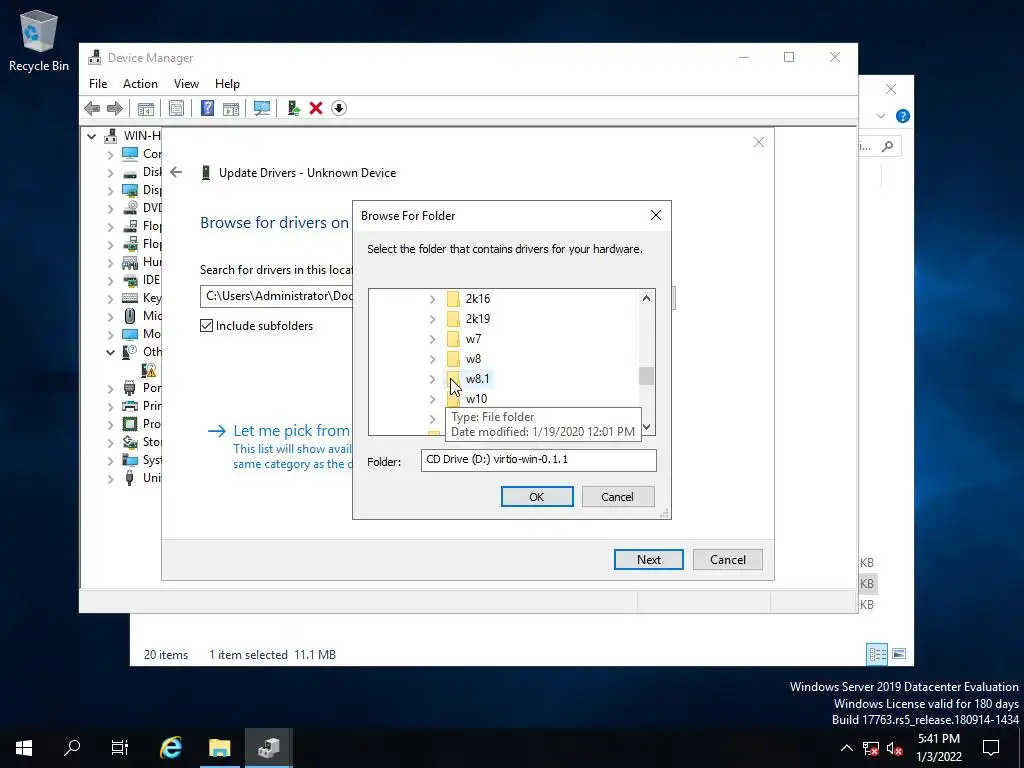Image resolution: width=1024 pixels, height=768 pixels.
Task: Select the w8.1 folder
Action: [x=477, y=379]
